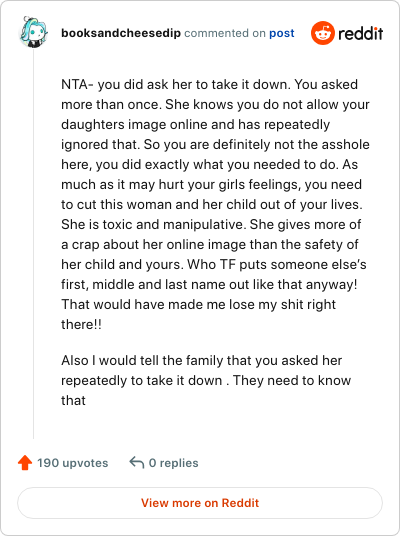Visit the booksandcheesedip user profile
Image resolution: width=400 pixels, height=536 pixels.
(121, 33)
